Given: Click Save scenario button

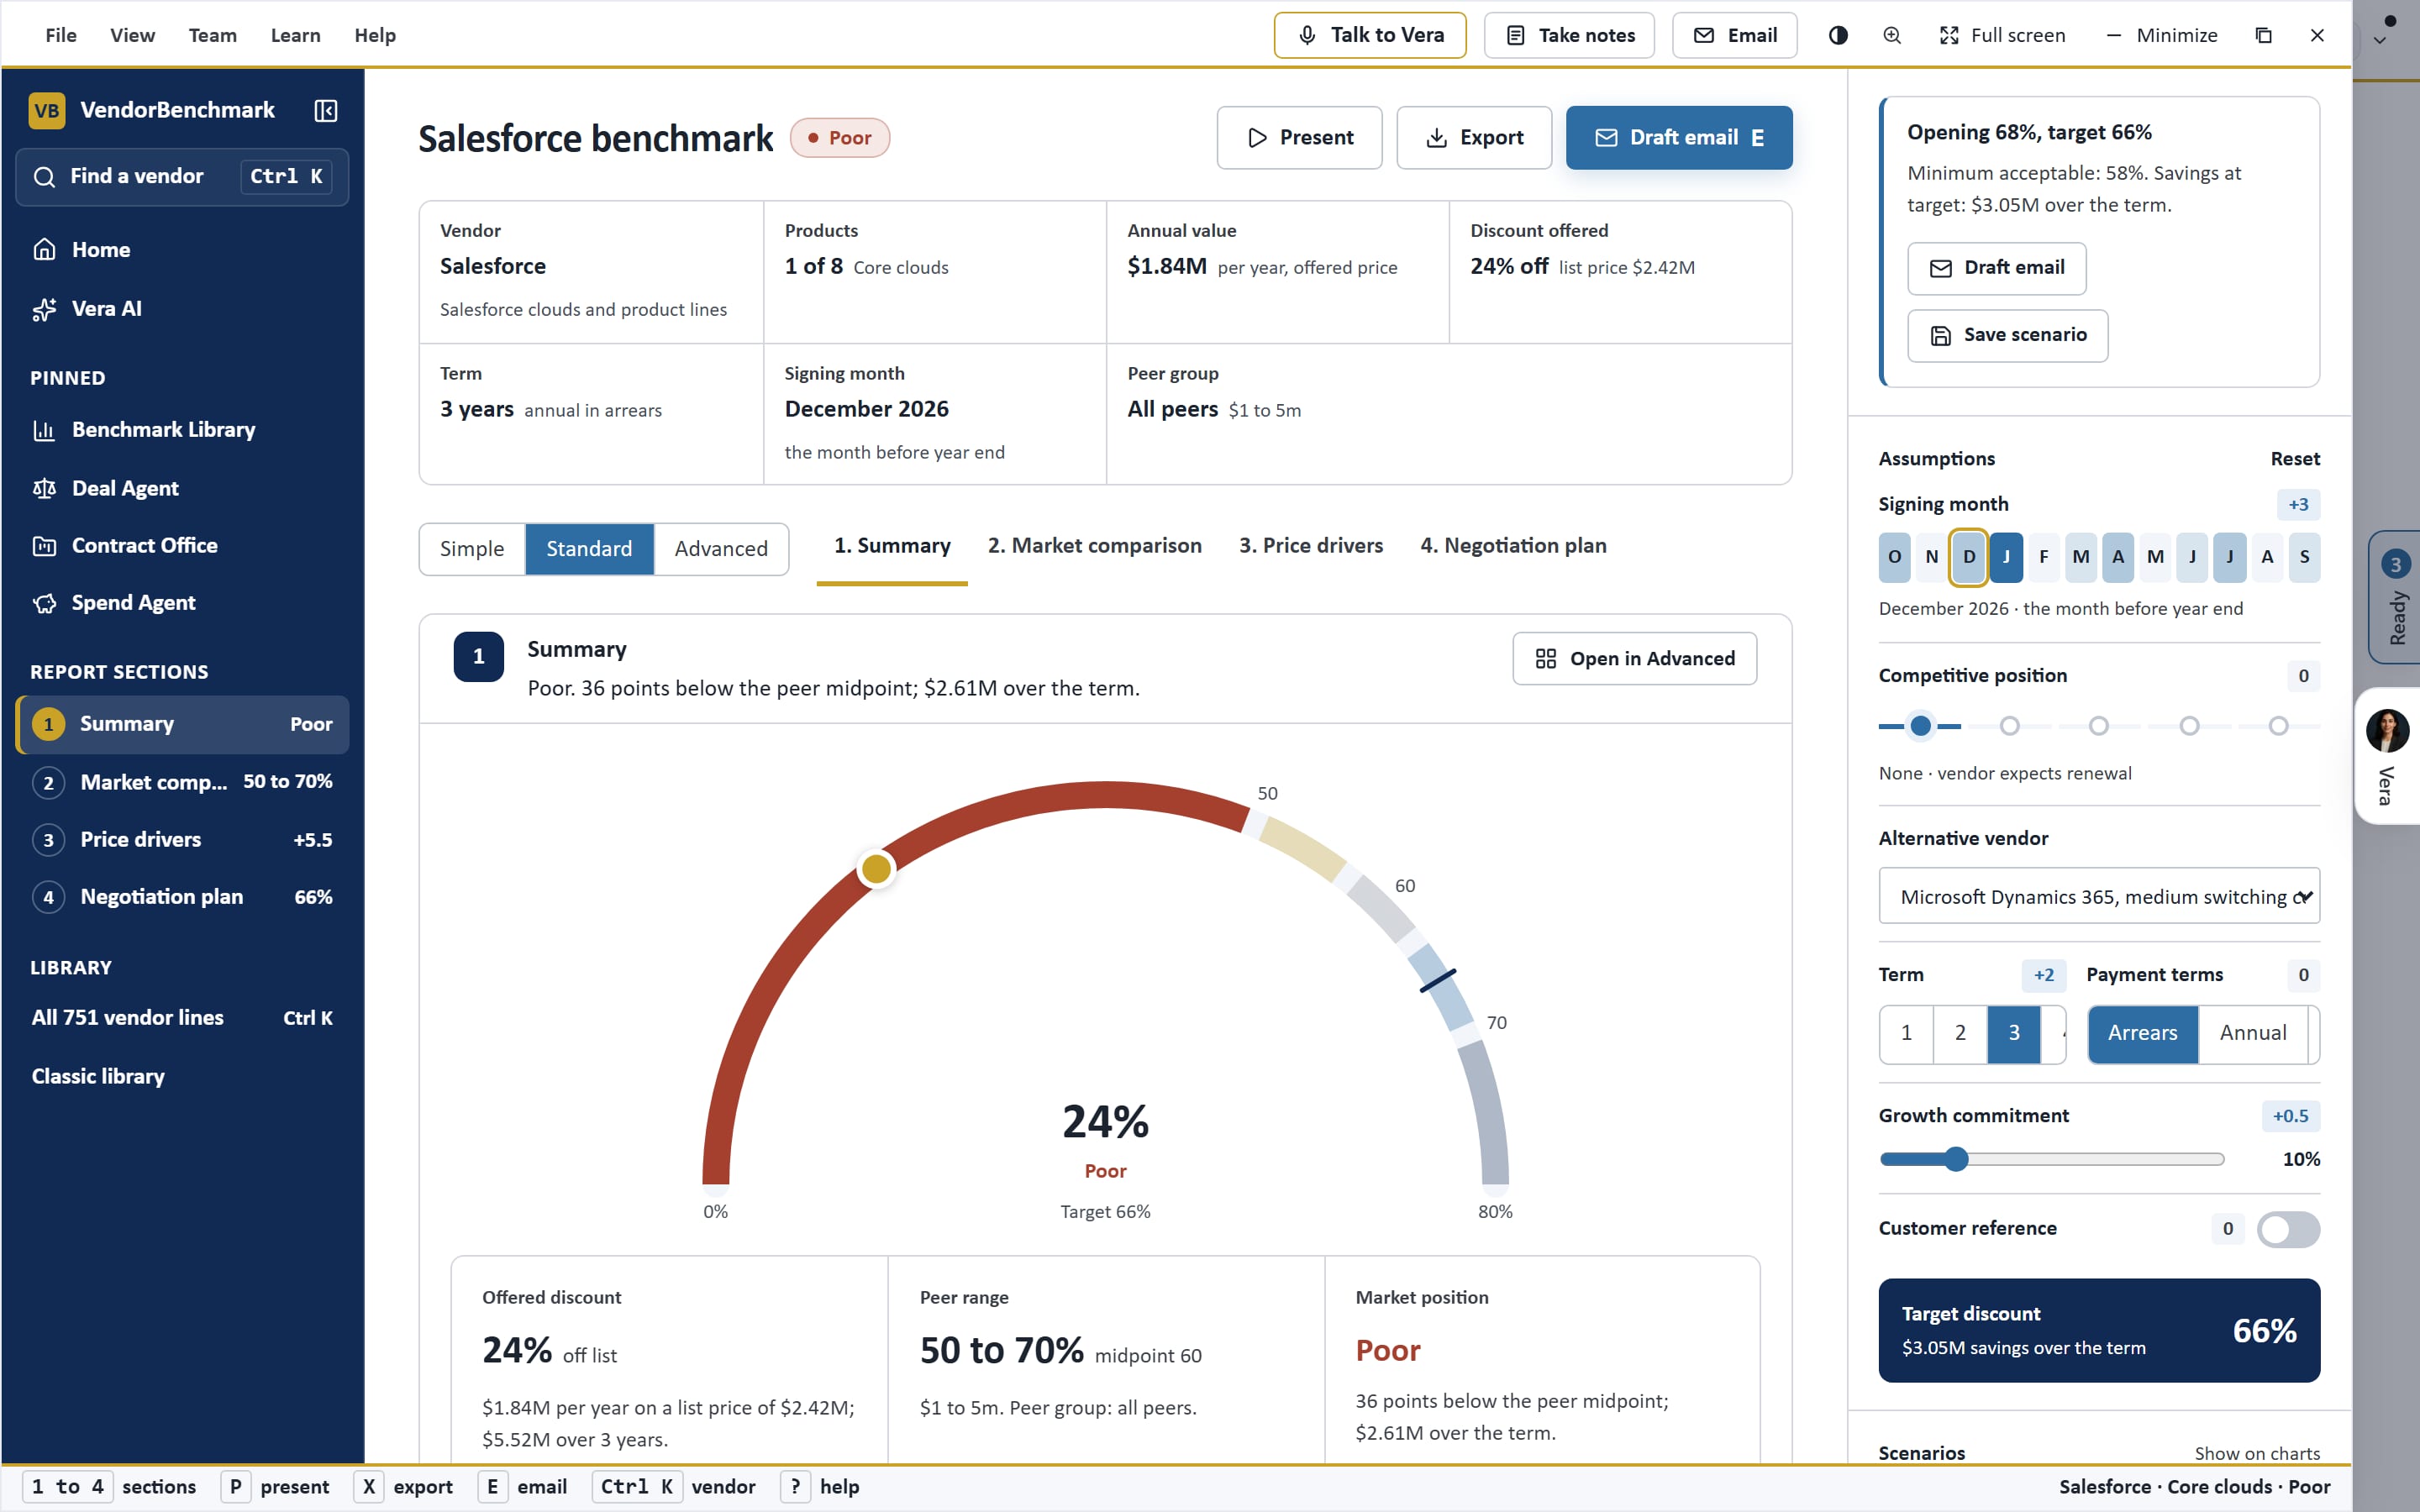Looking at the screenshot, I should [2007, 335].
